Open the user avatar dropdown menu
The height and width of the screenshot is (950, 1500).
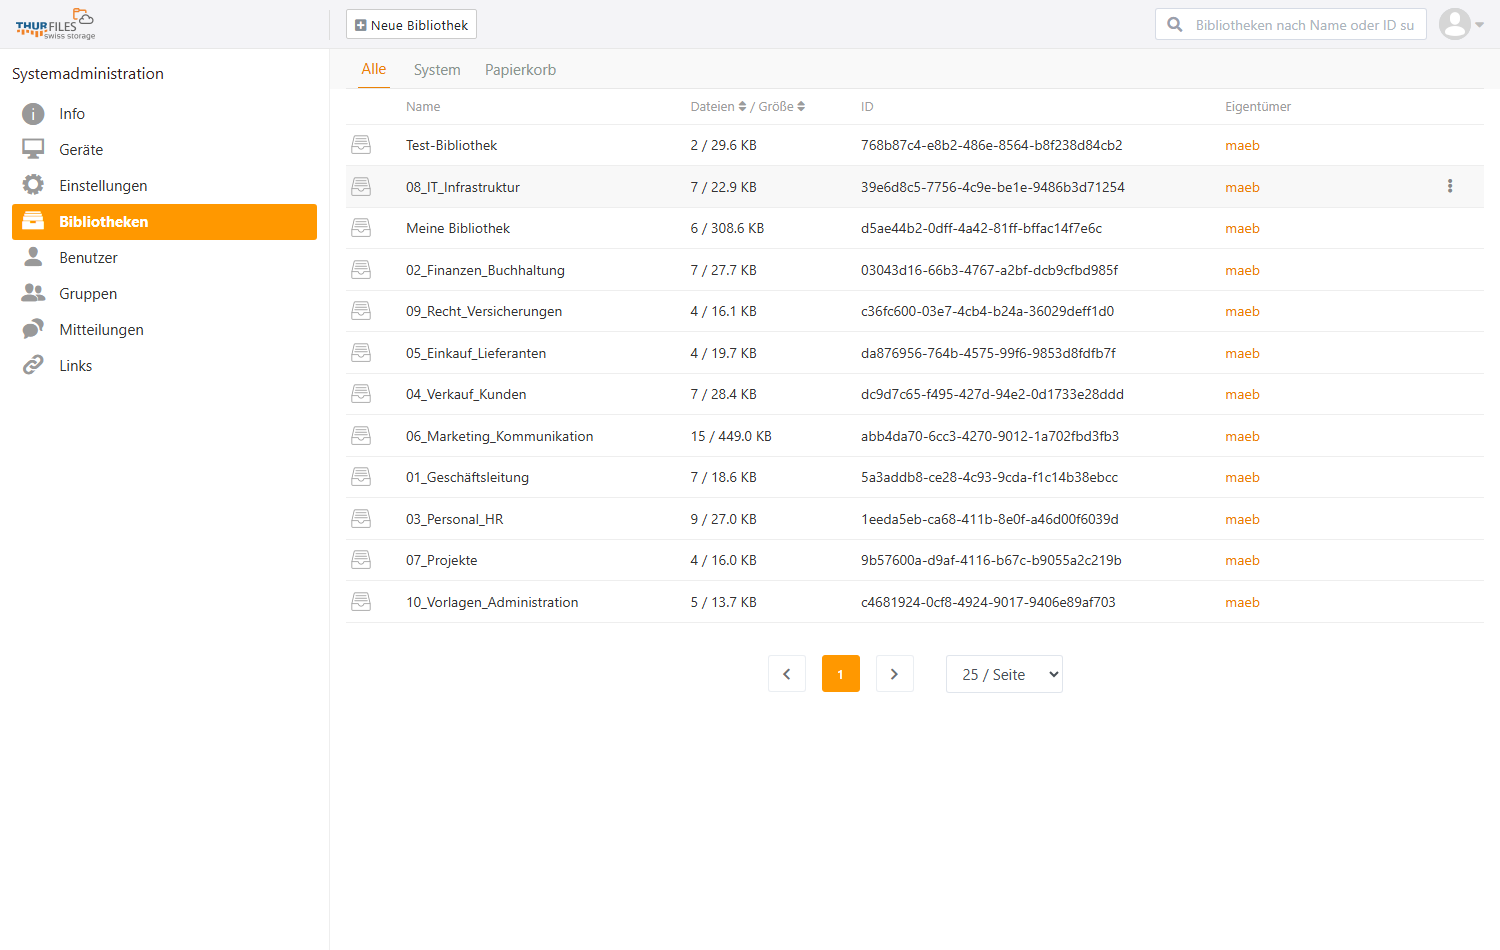pos(1461,24)
